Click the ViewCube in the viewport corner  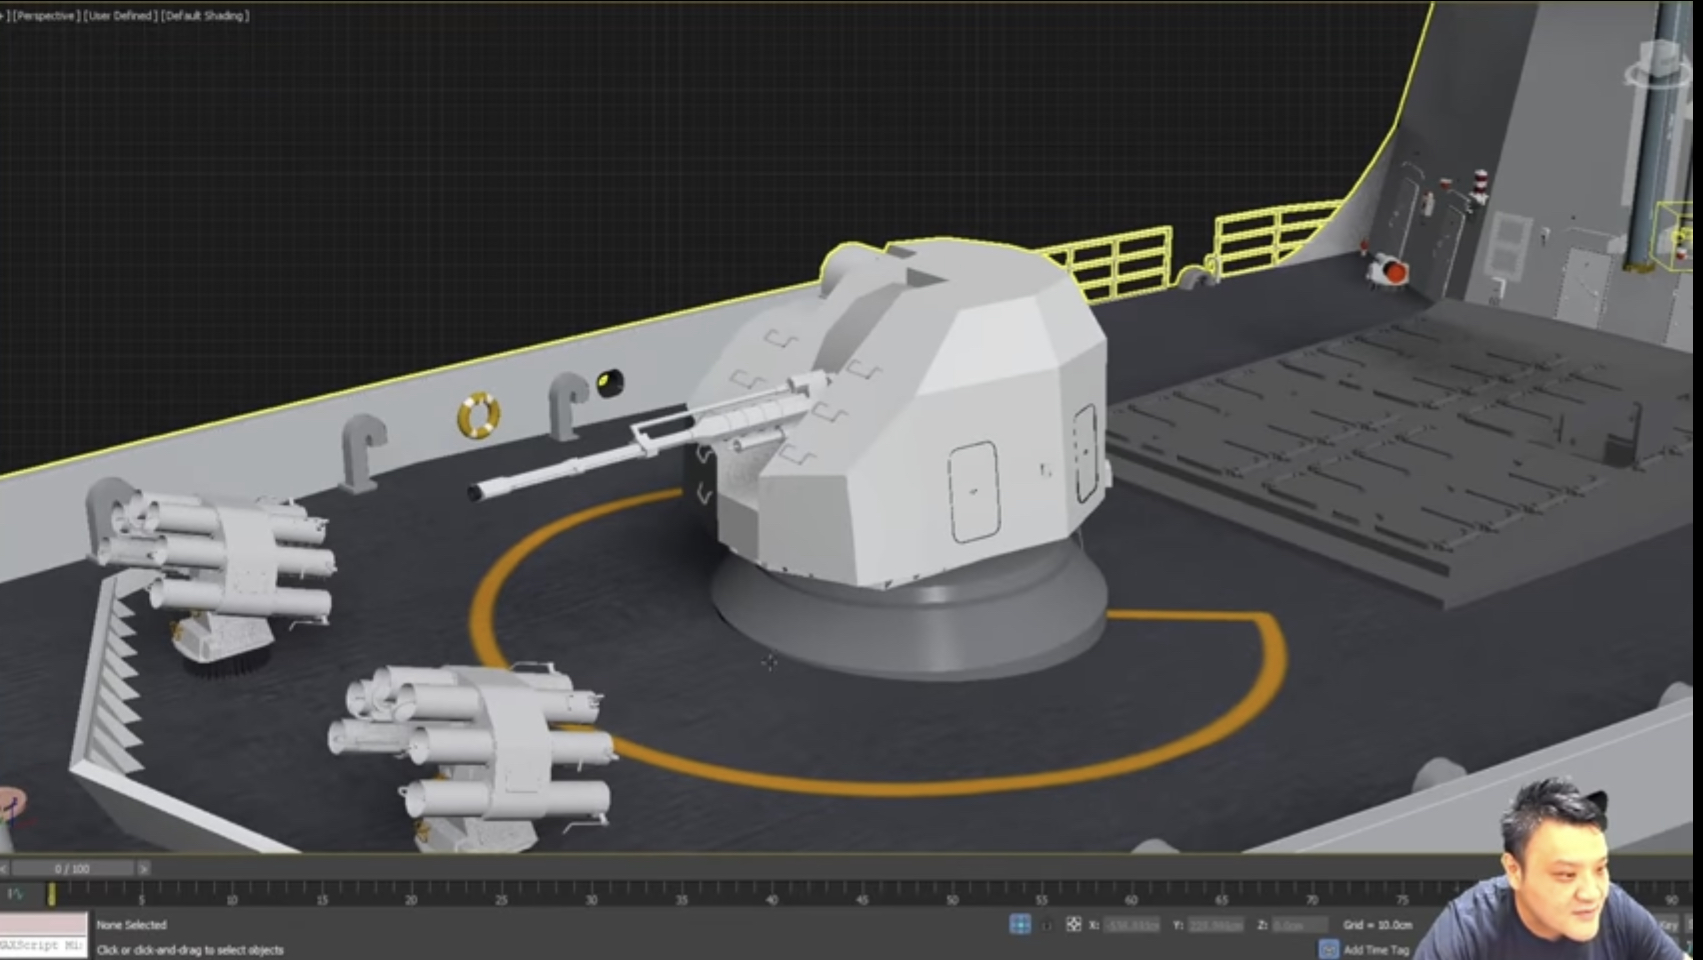coord(1660,65)
